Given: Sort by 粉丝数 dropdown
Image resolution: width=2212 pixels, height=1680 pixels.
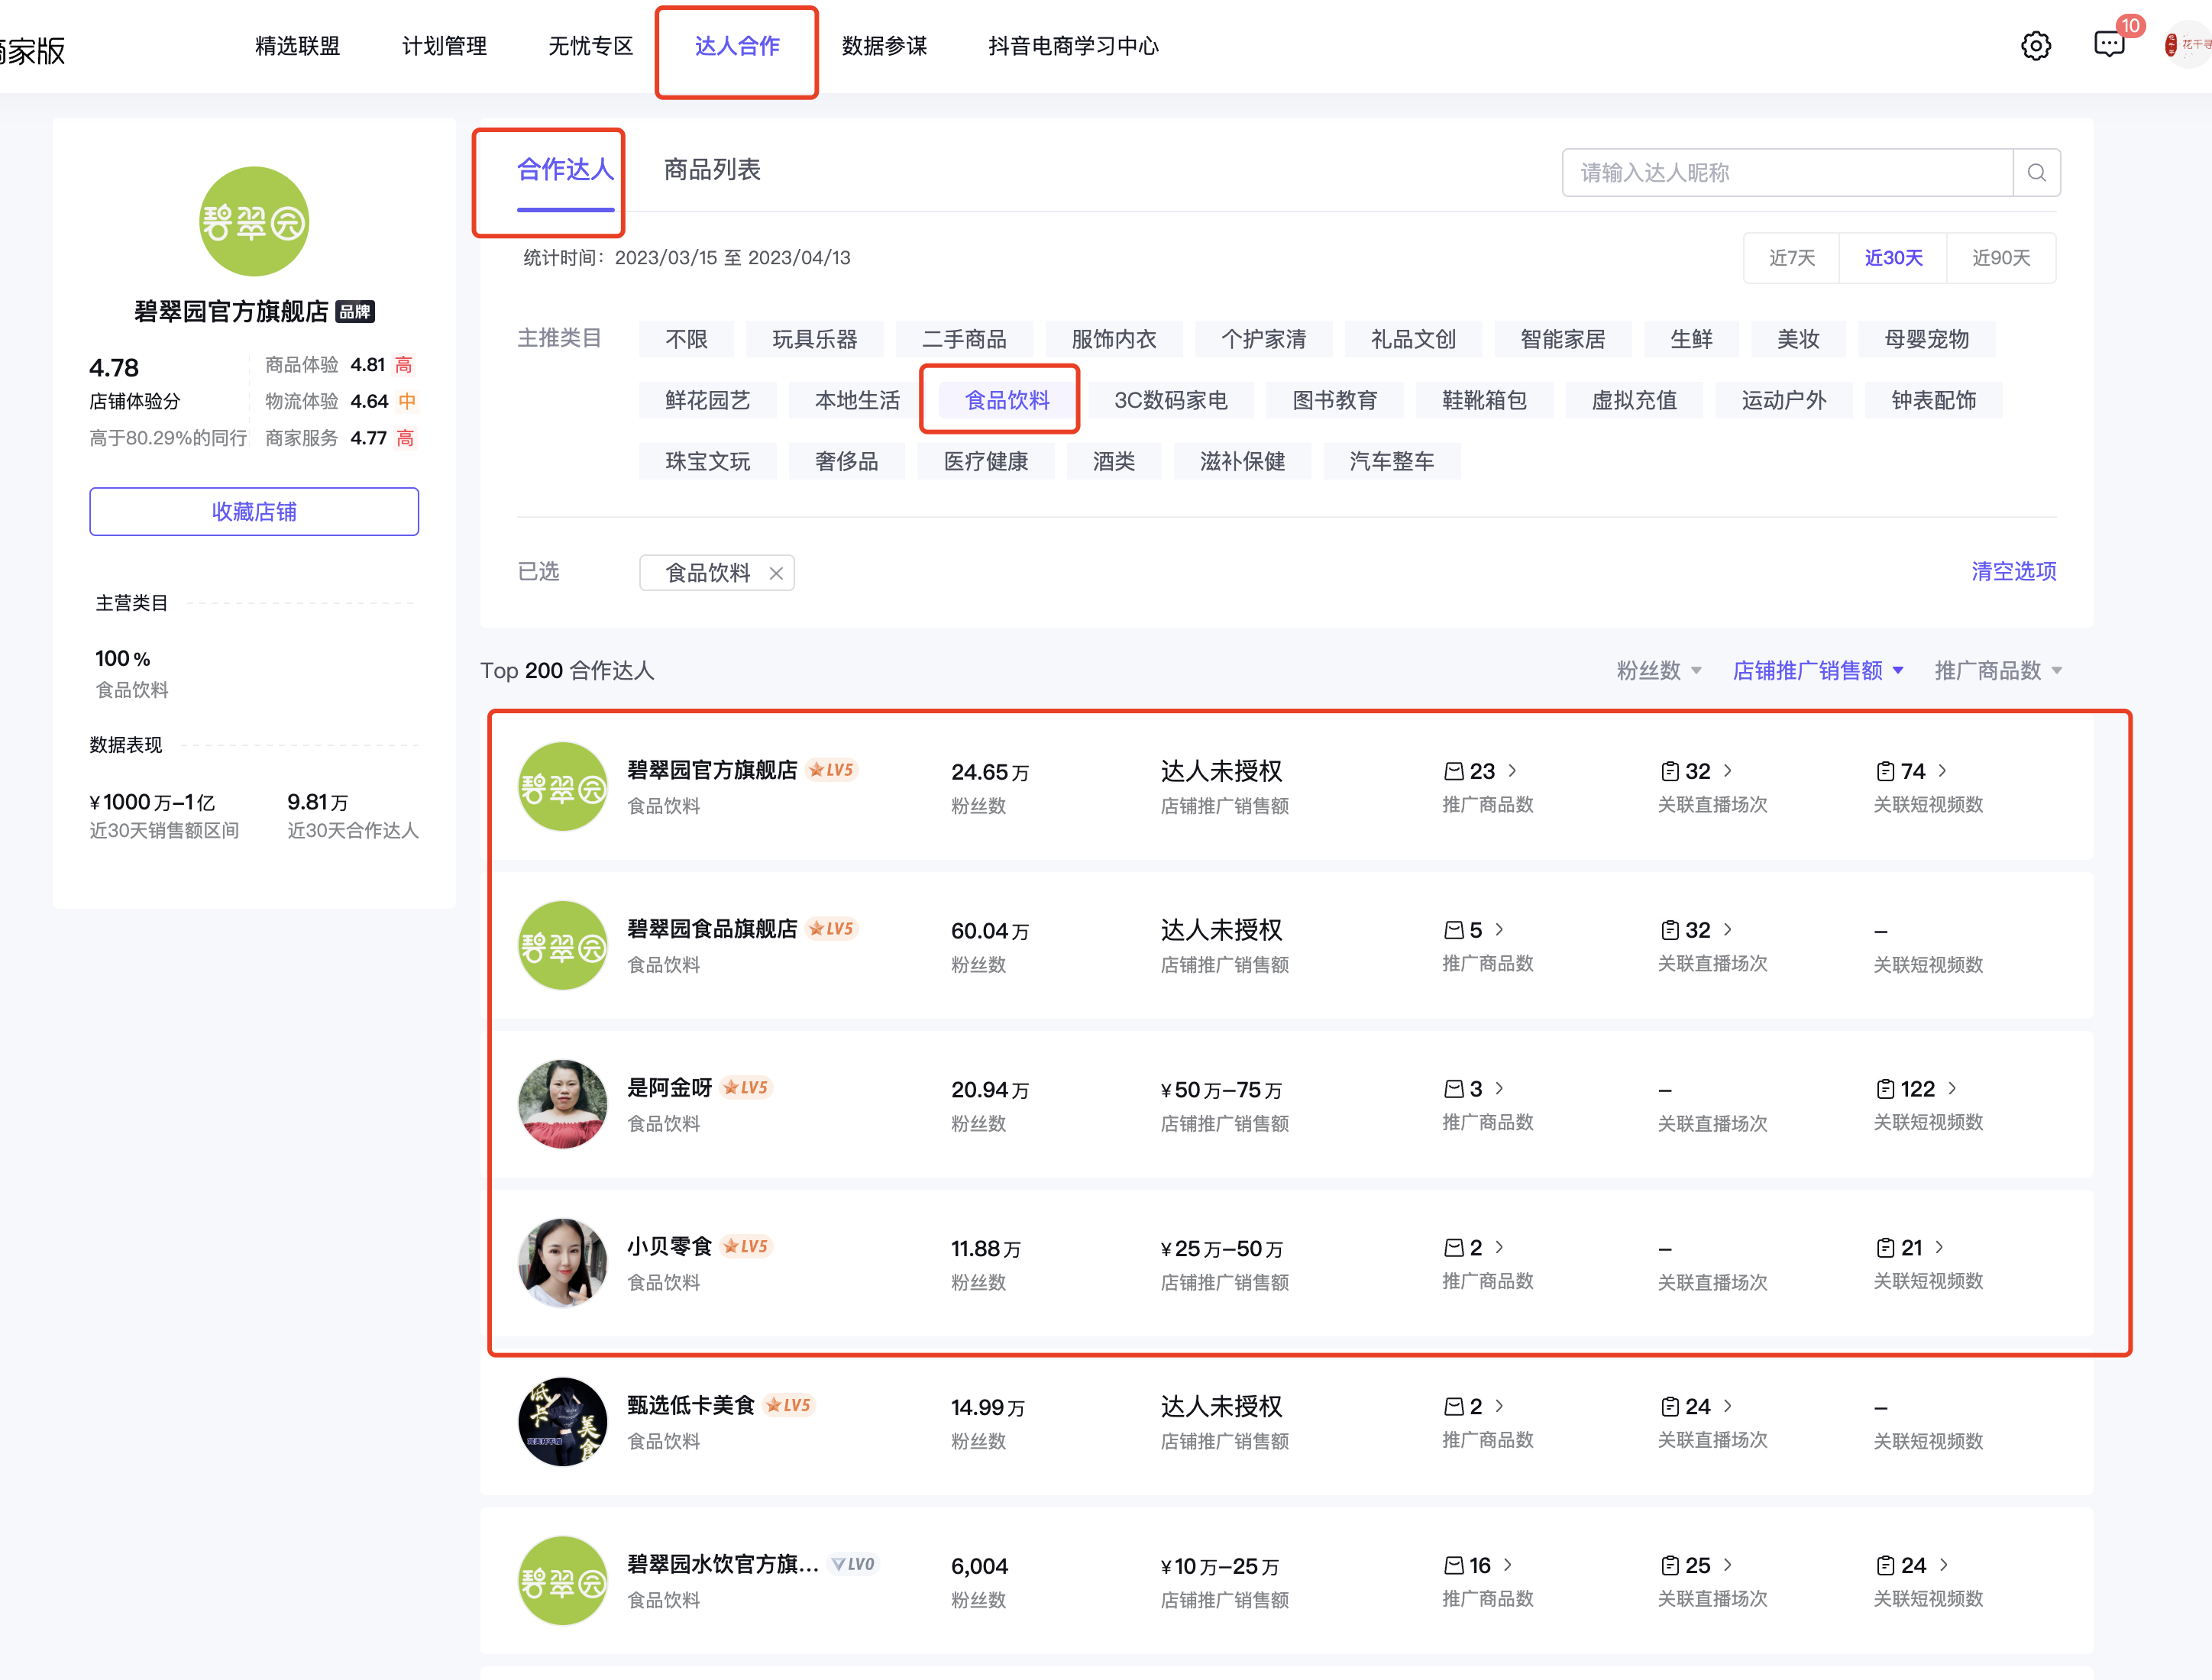Looking at the screenshot, I should (1659, 671).
